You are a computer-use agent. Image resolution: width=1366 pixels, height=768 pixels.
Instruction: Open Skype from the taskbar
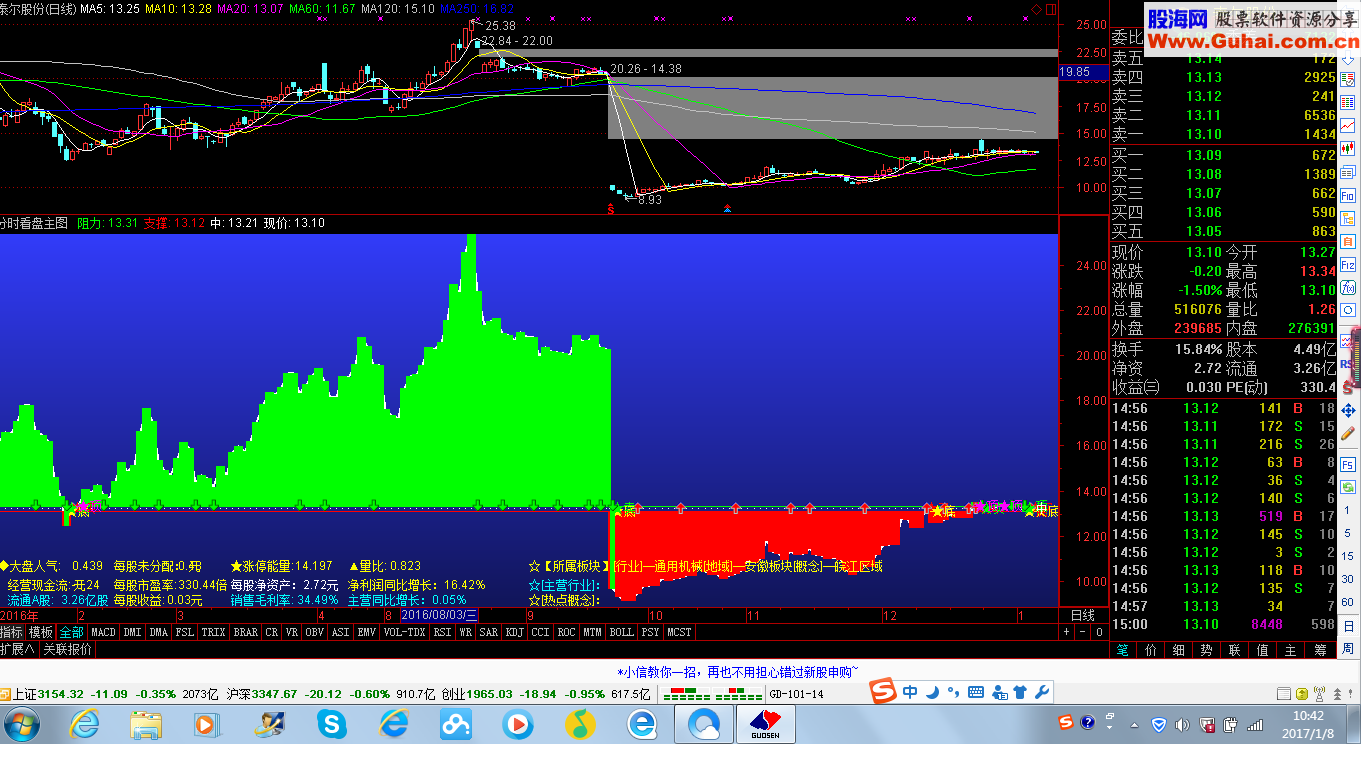tap(331, 722)
